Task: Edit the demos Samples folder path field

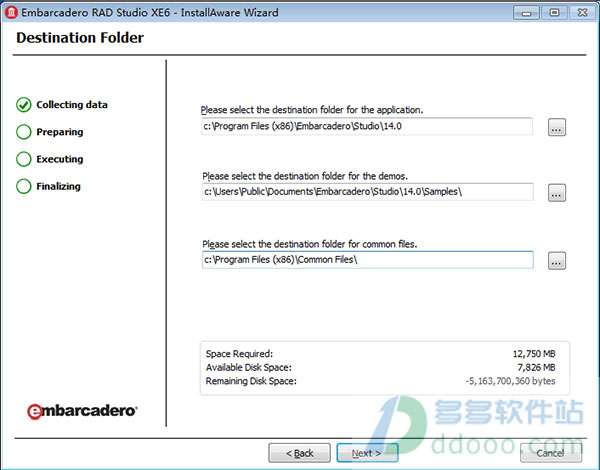Action: pyautogui.click(x=368, y=192)
